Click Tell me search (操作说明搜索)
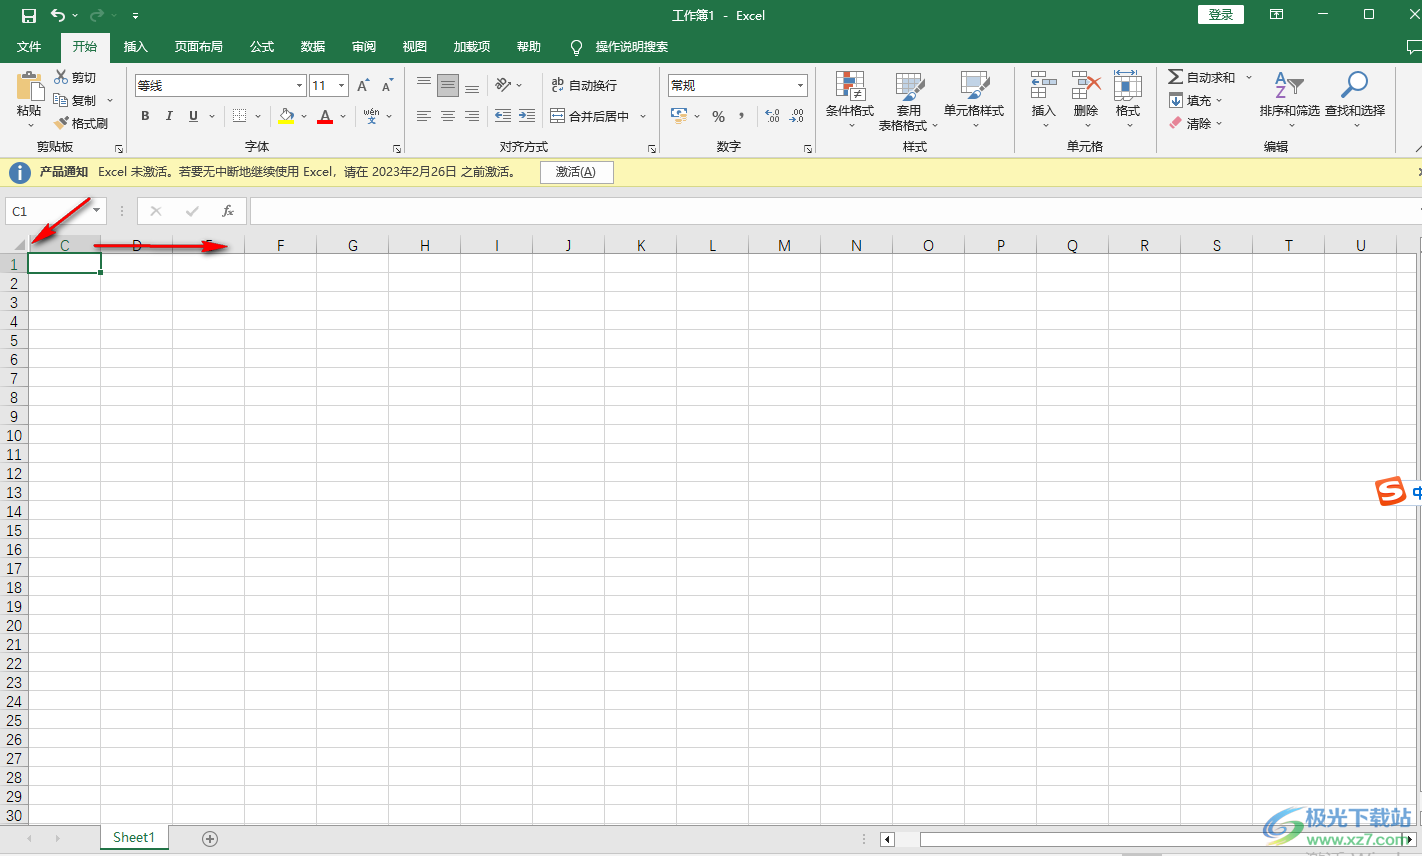1422x856 pixels. tap(631, 47)
